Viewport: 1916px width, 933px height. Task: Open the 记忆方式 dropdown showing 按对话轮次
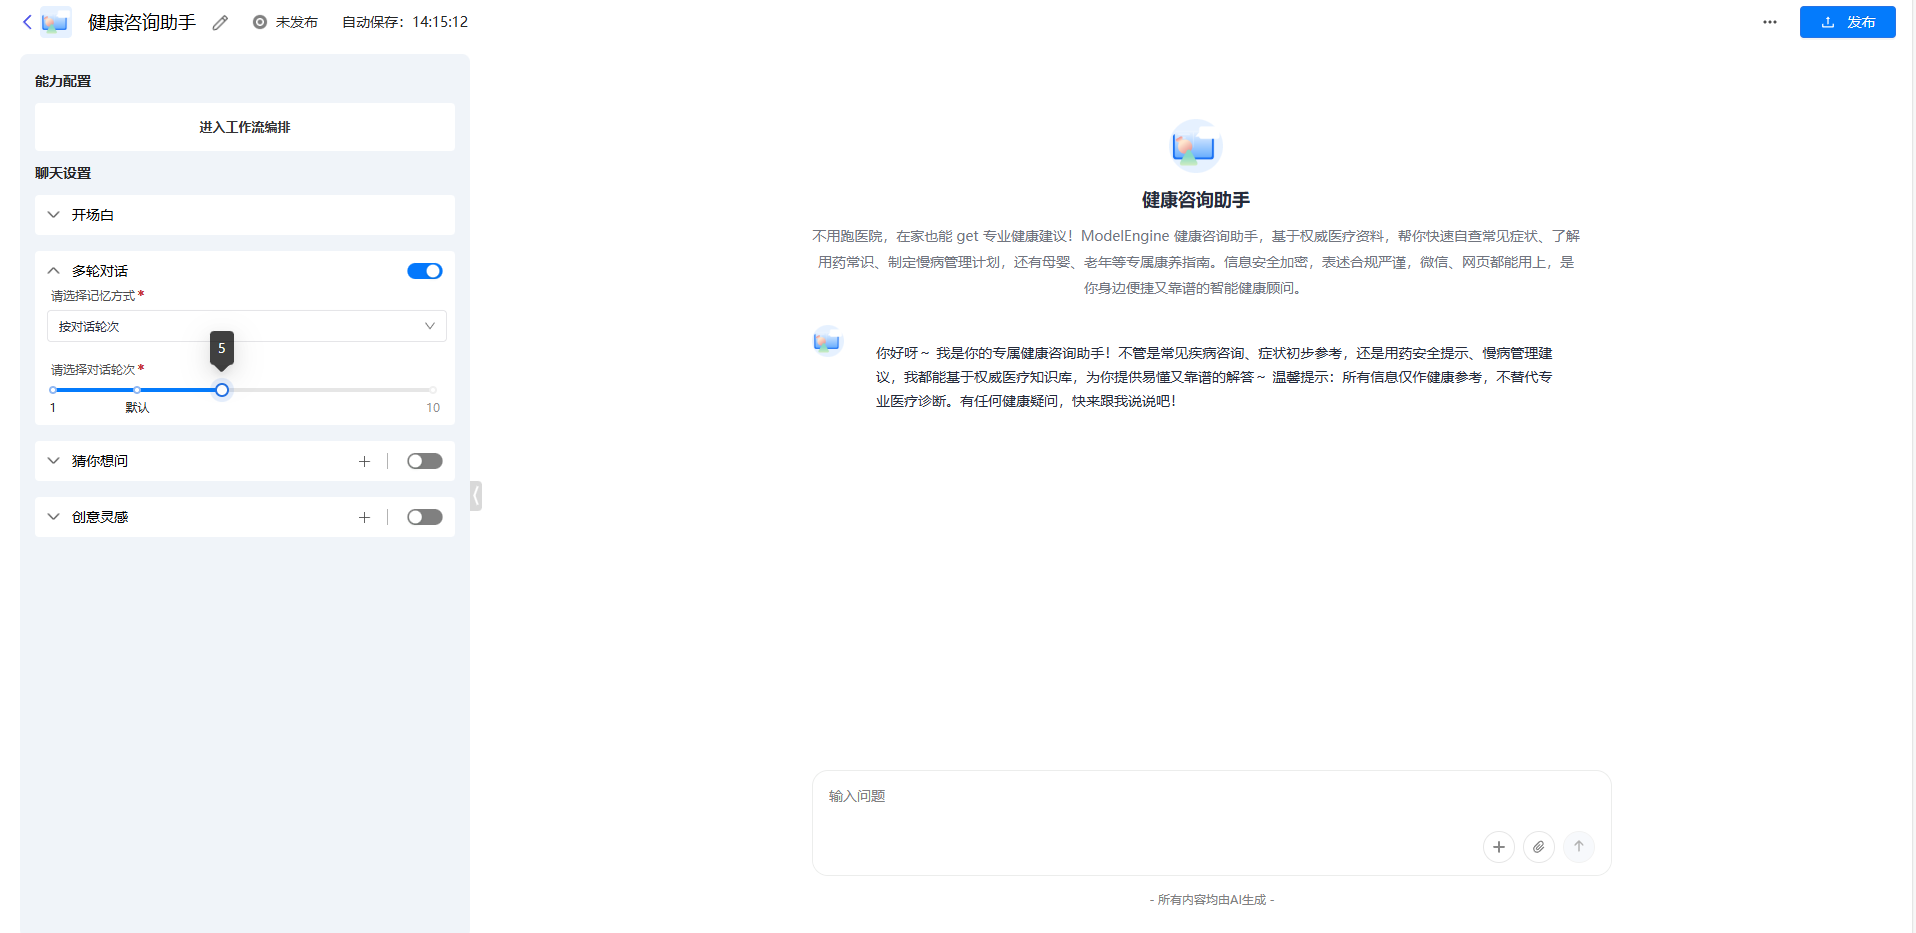(x=246, y=325)
